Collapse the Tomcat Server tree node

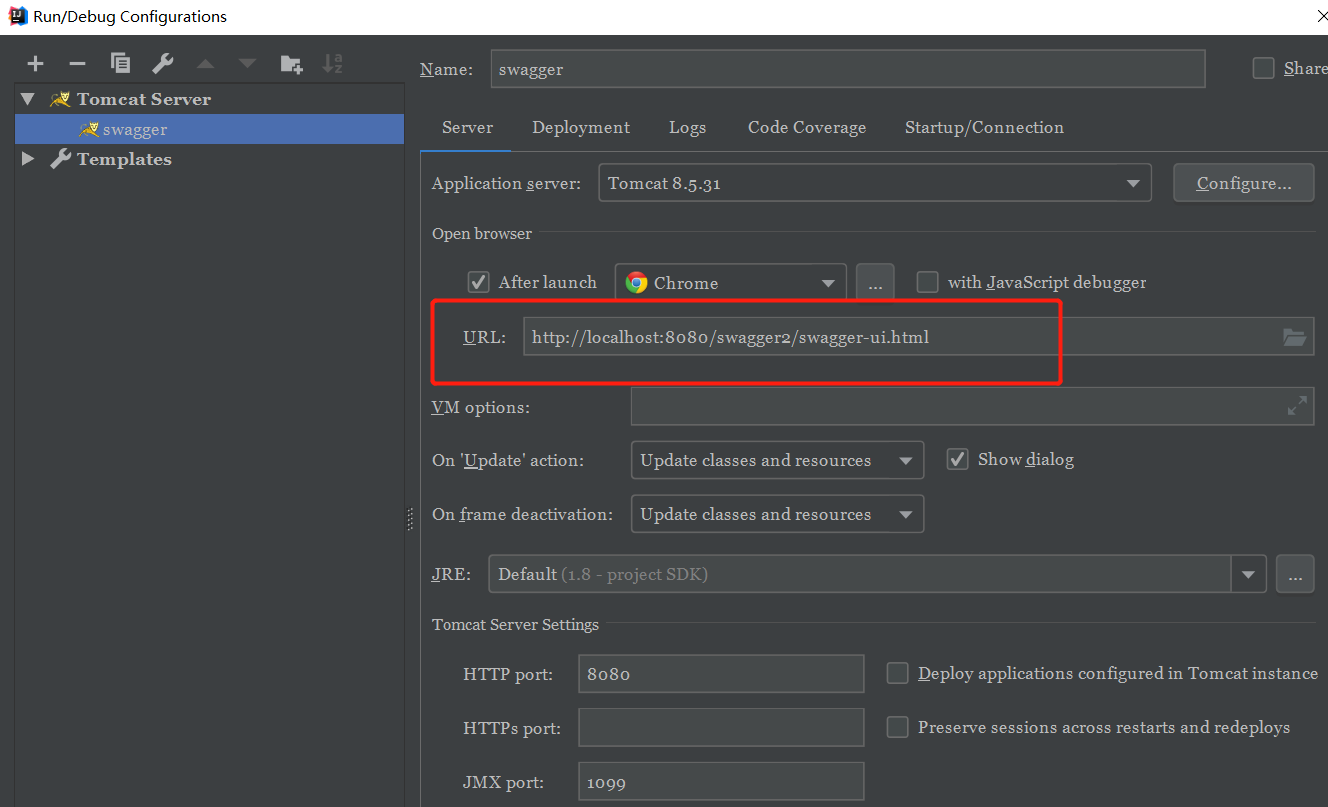click(x=28, y=99)
